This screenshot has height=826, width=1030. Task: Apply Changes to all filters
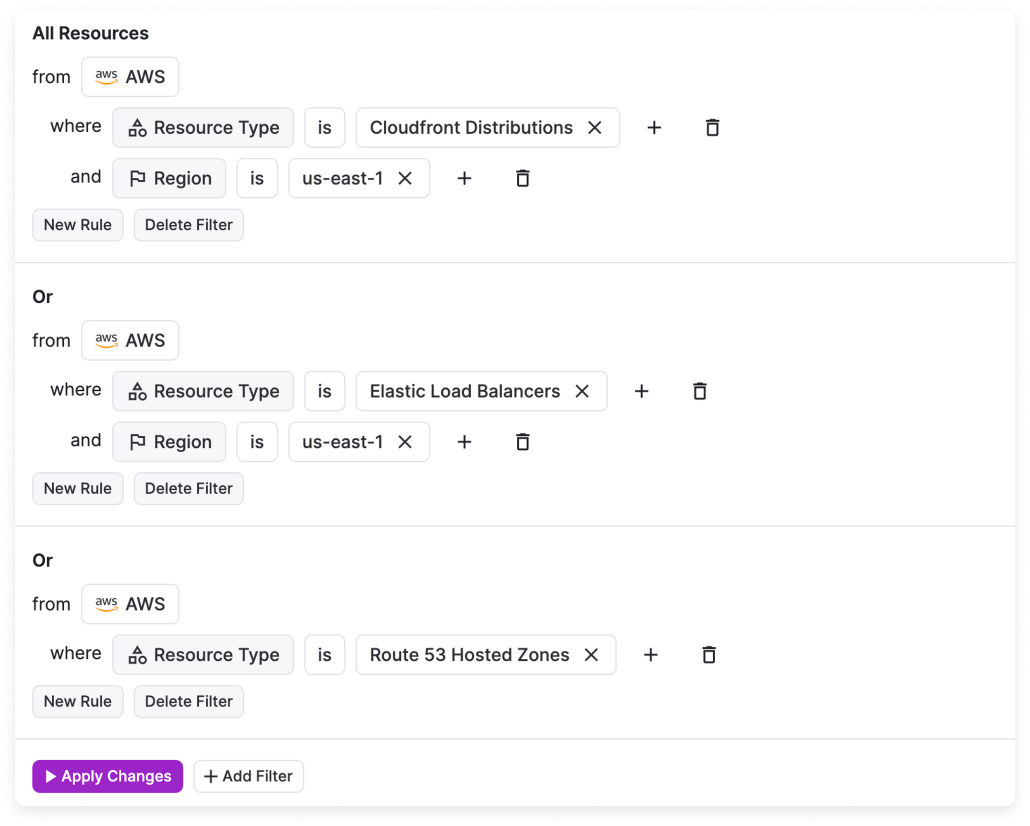pyautogui.click(x=107, y=776)
